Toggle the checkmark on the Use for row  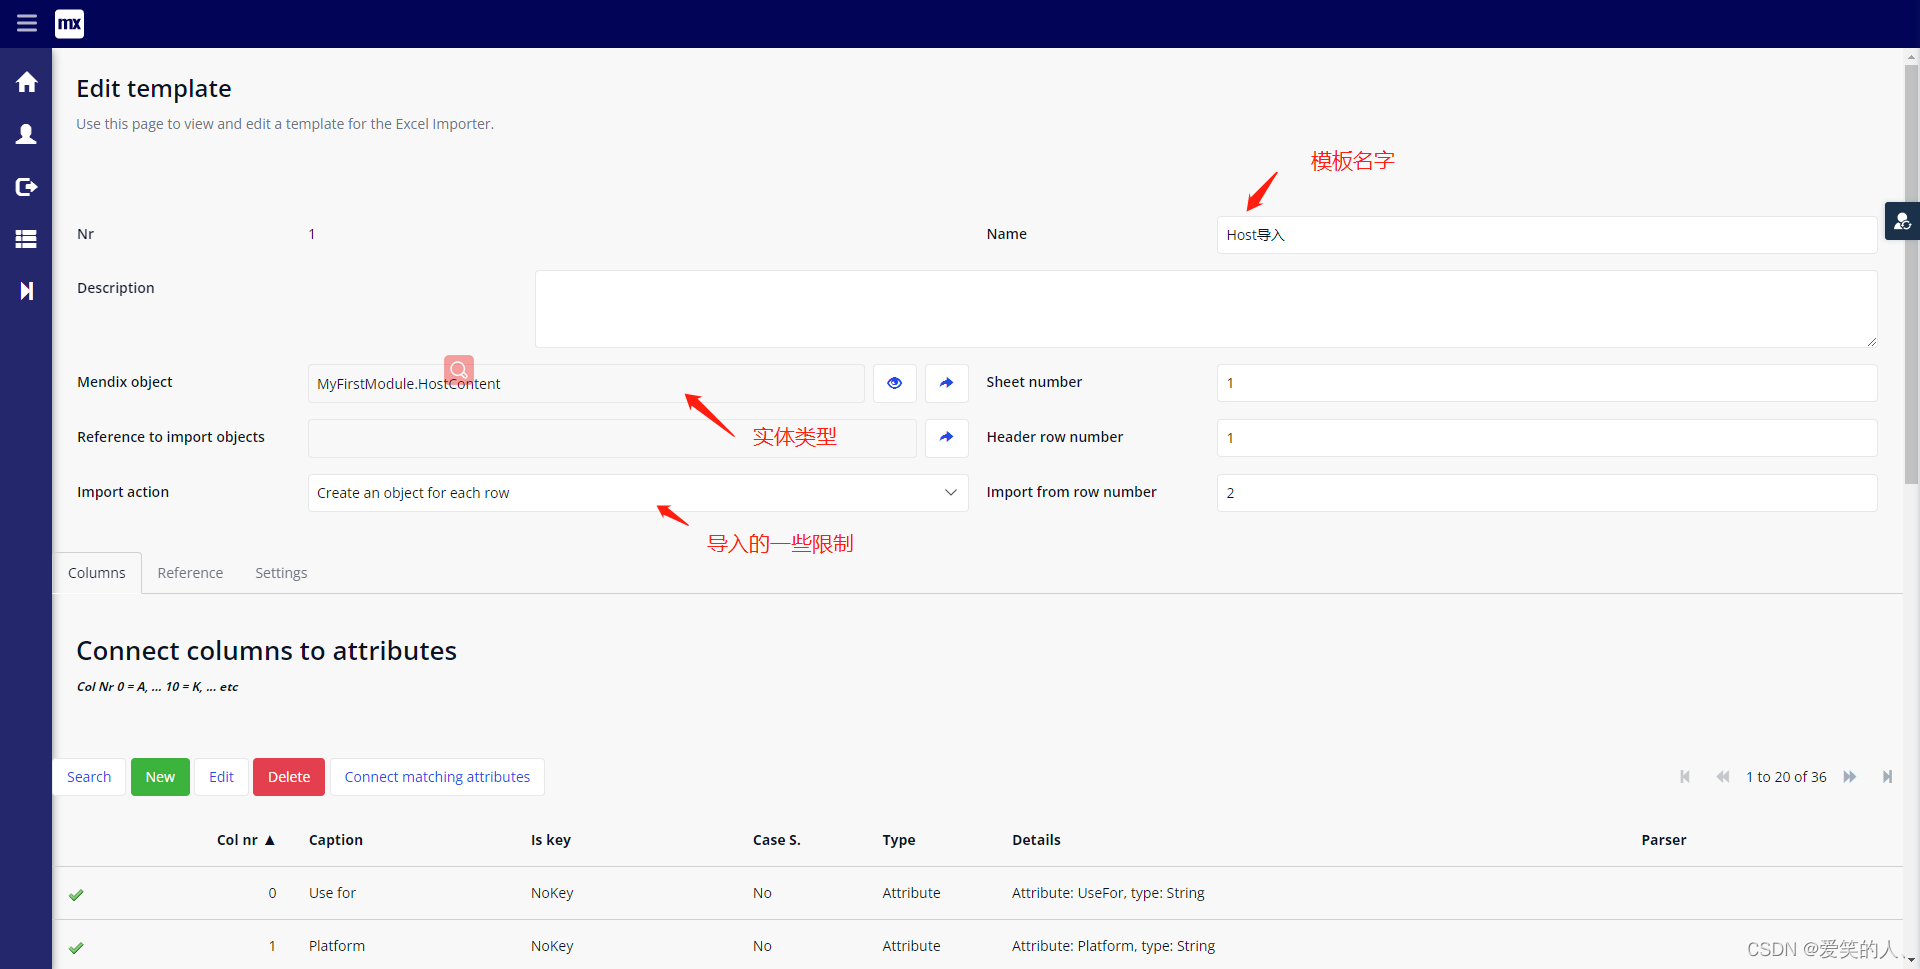click(x=76, y=895)
